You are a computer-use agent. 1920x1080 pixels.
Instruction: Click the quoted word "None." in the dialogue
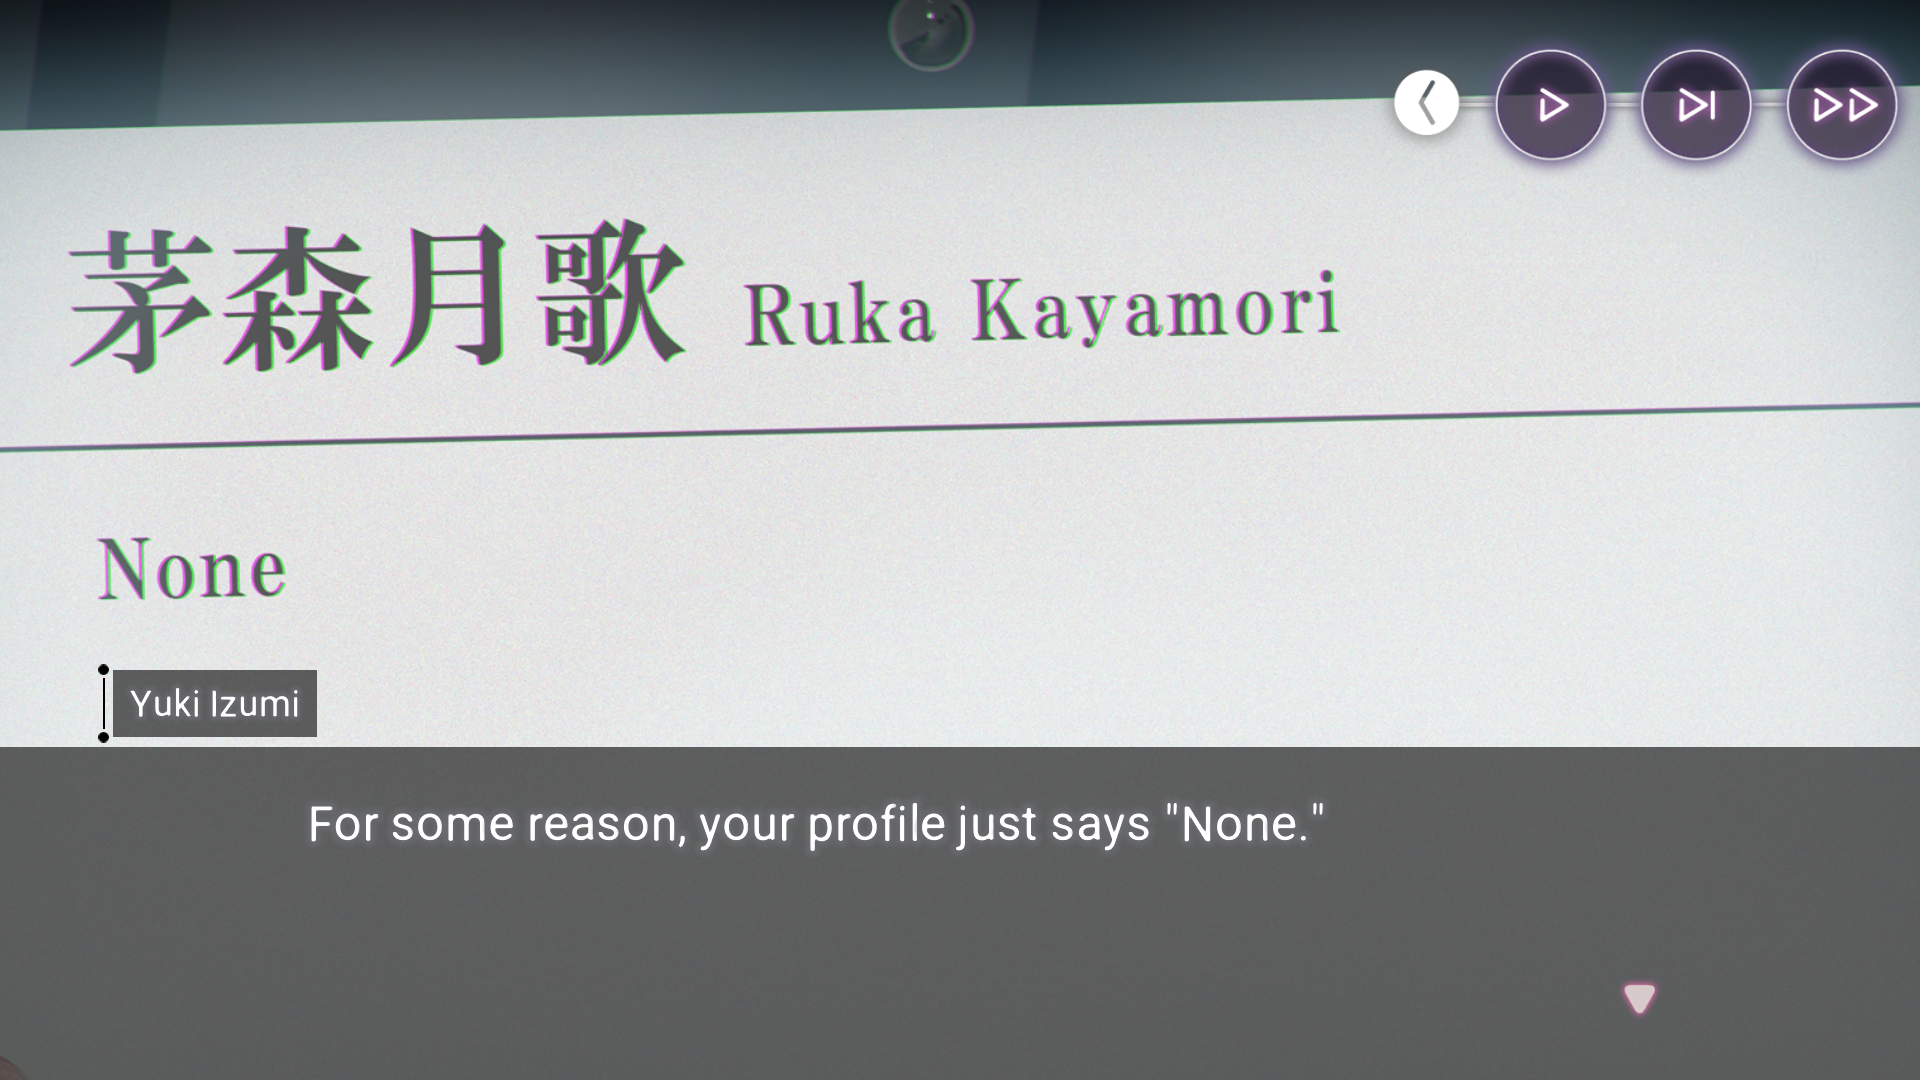tap(1245, 824)
